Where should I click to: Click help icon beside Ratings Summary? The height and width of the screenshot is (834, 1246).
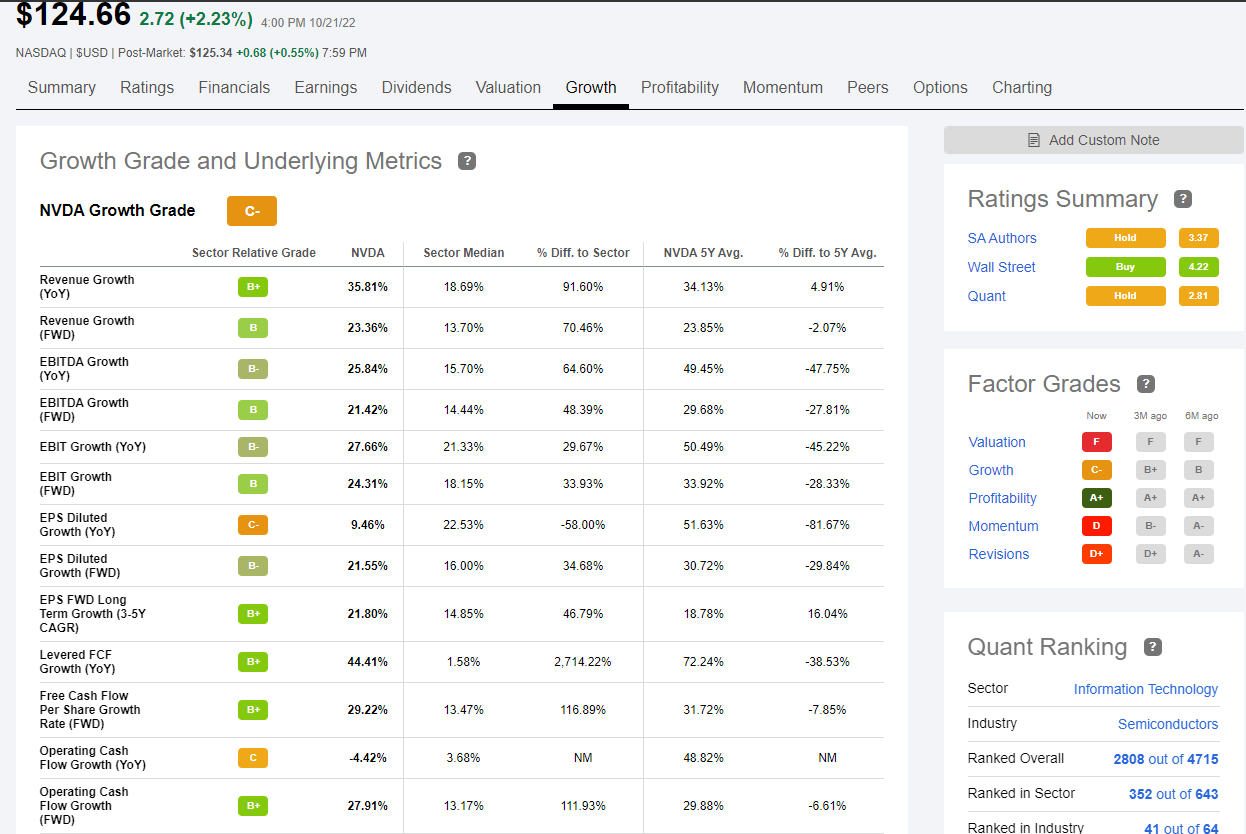click(x=1183, y=199)
